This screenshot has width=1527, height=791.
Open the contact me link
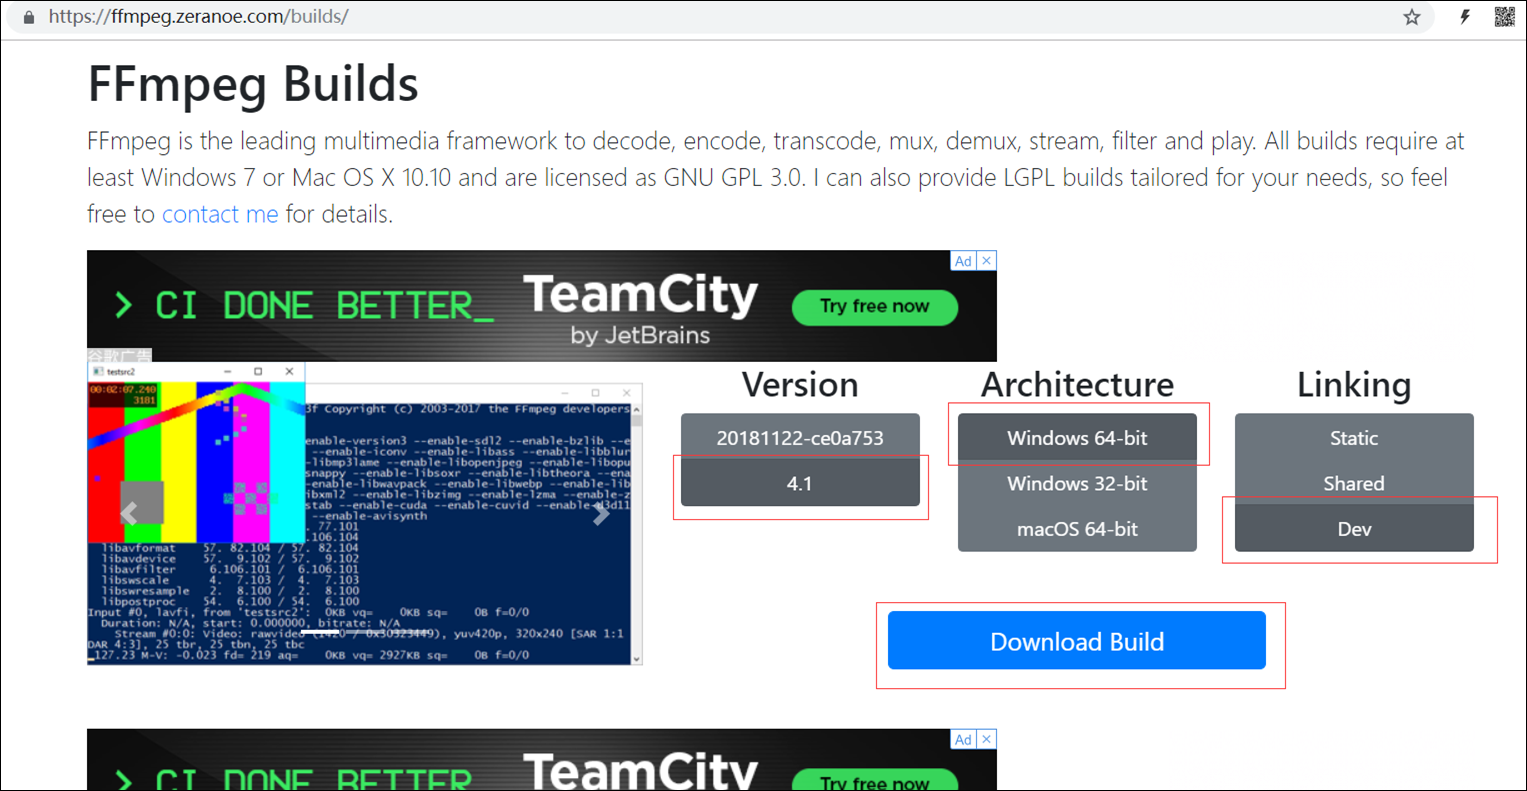(220, 214)
